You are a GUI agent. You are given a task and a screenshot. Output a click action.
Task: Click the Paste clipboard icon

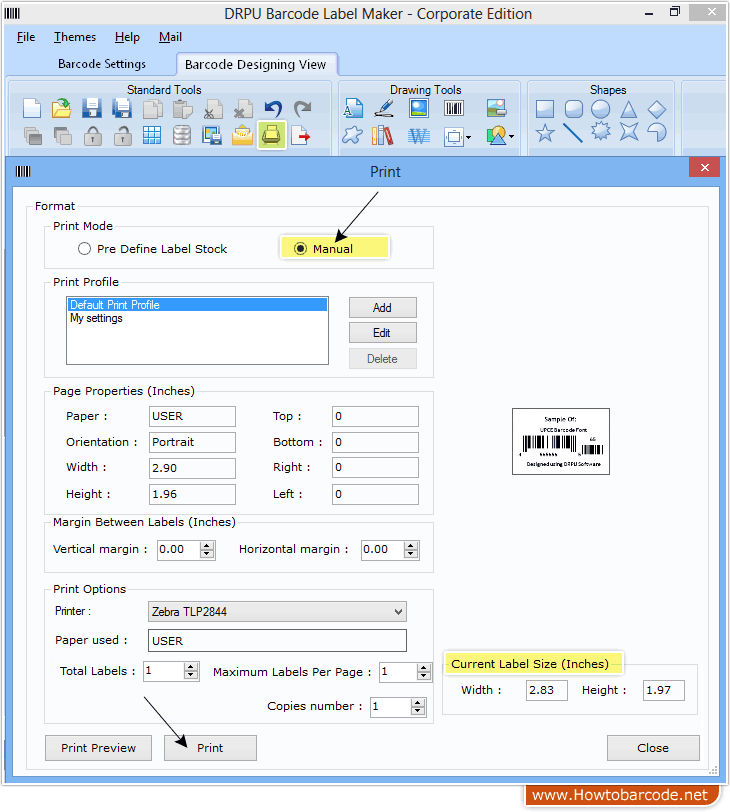click(x=182, y=109)
